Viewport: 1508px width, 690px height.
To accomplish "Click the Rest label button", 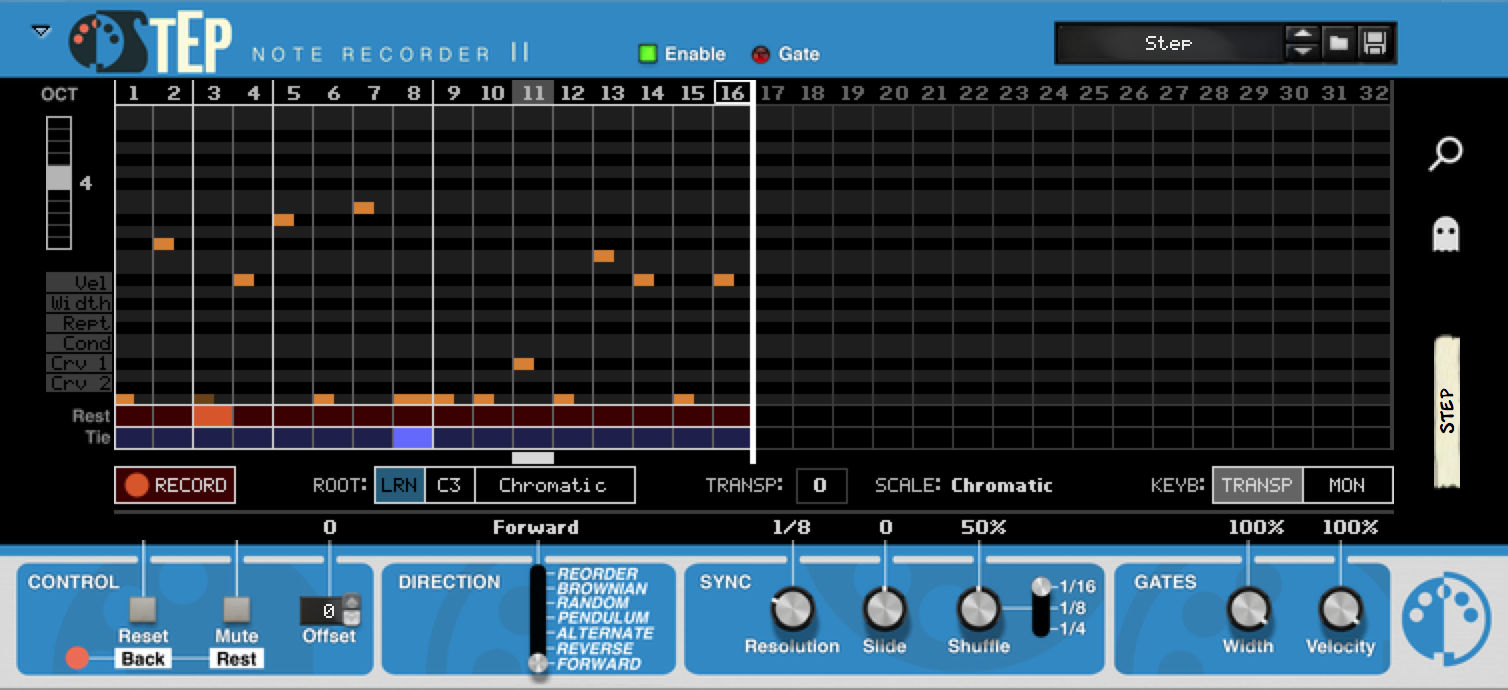I will tap(236, 659).
